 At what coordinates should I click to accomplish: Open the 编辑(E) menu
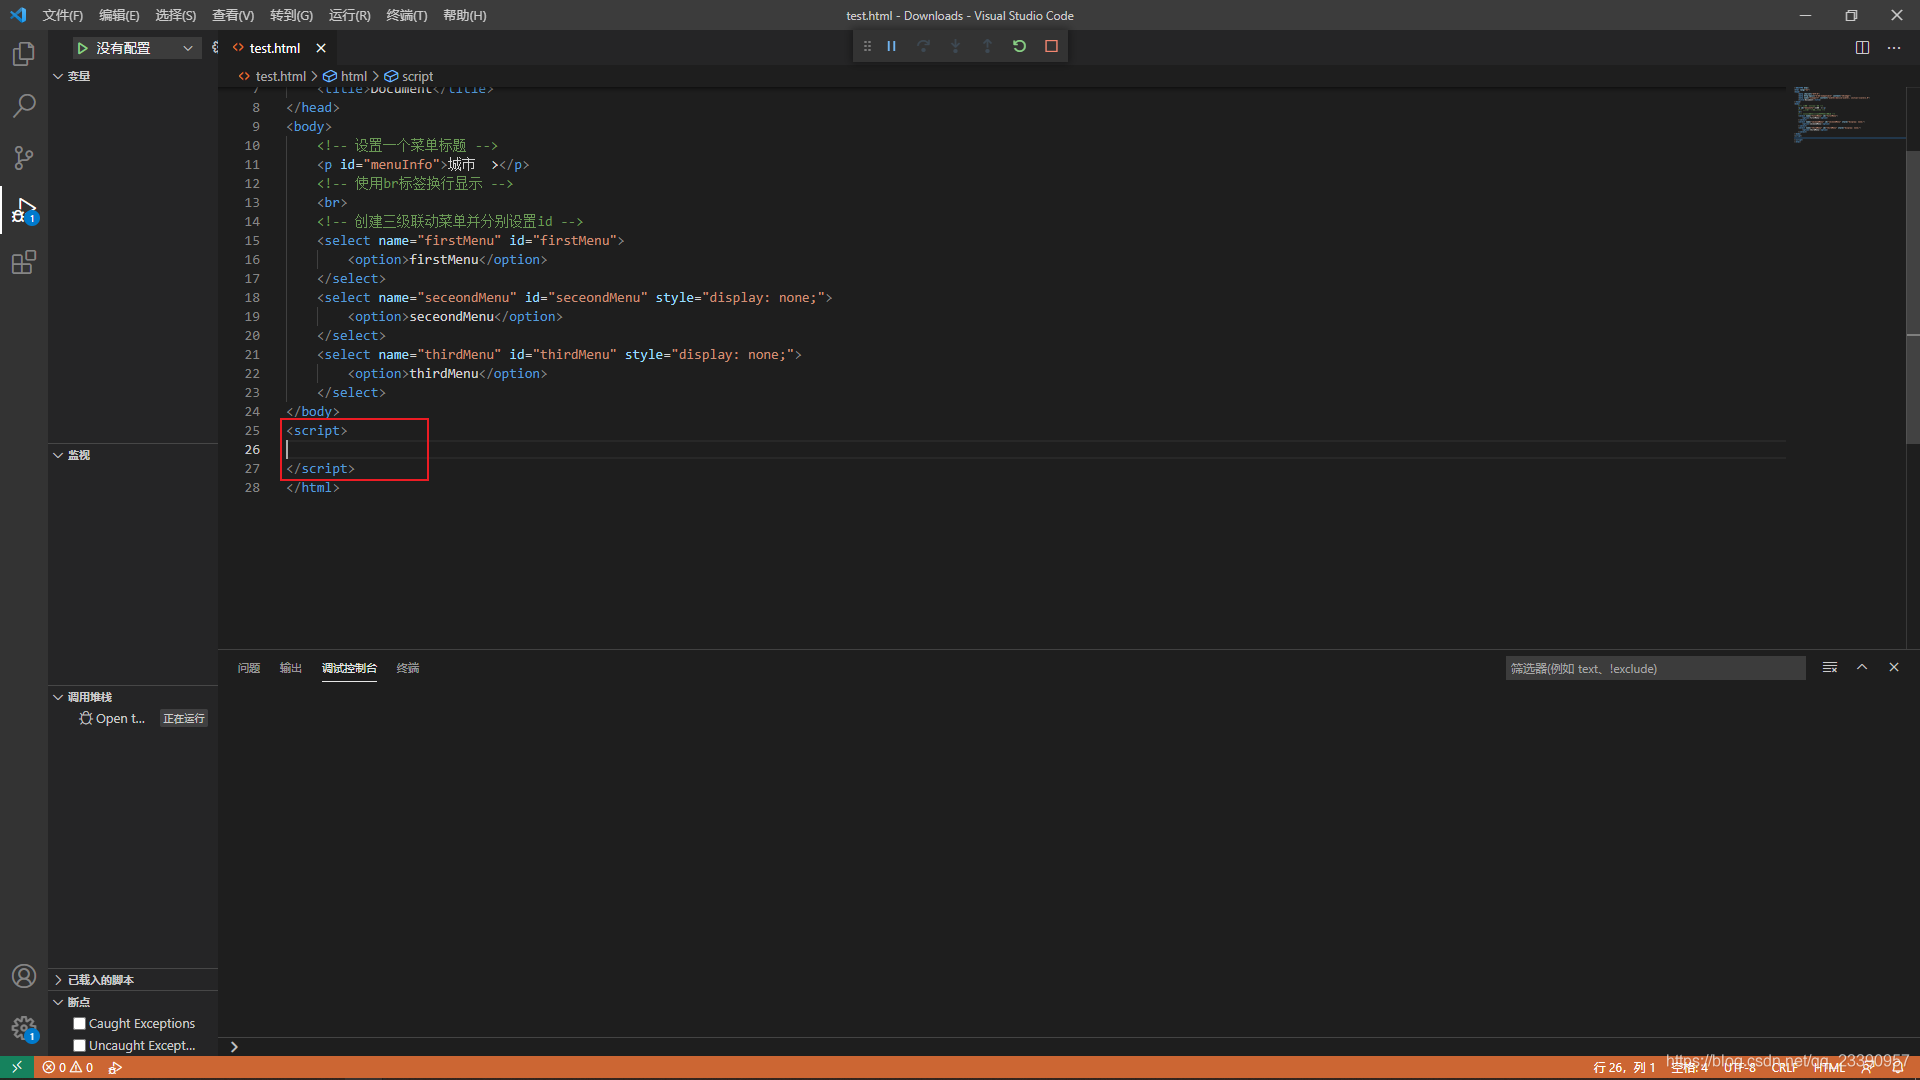119,15
